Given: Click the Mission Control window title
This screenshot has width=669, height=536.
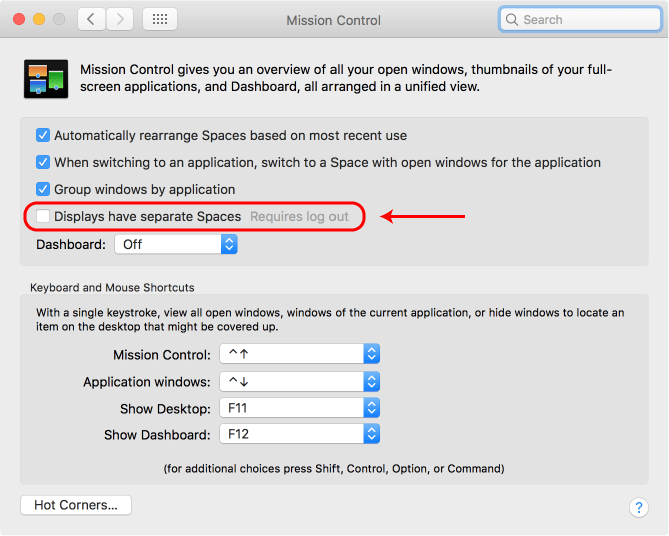Looking at the screenshot, I should coord(333,20).
